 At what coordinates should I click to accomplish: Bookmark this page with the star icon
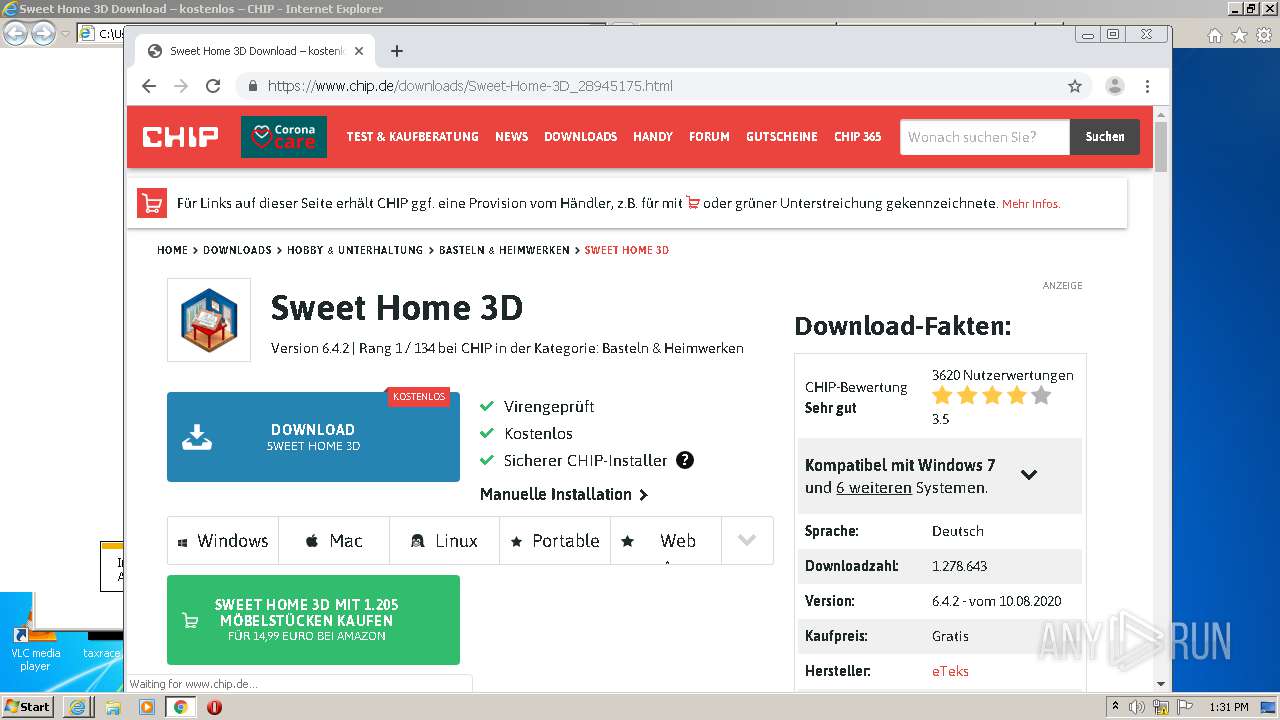click(x=1075, y=86)
